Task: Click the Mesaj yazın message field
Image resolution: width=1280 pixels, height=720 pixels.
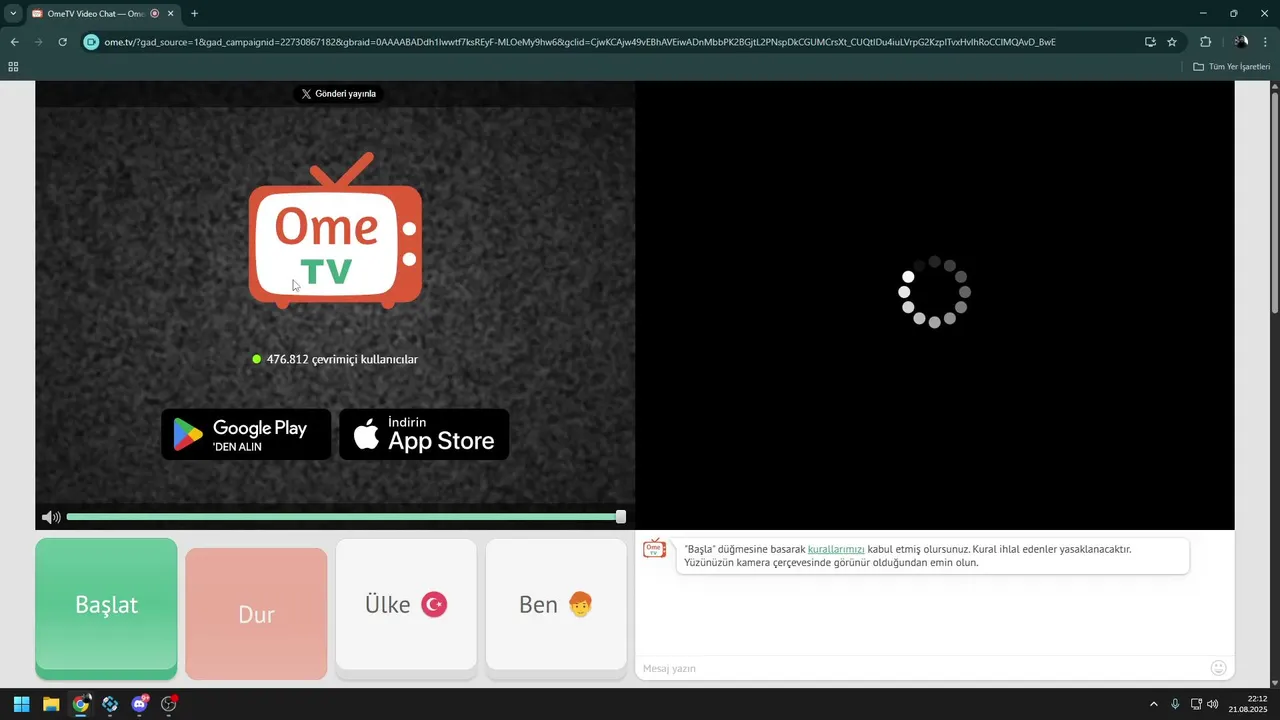Action: tap(920, 668)
